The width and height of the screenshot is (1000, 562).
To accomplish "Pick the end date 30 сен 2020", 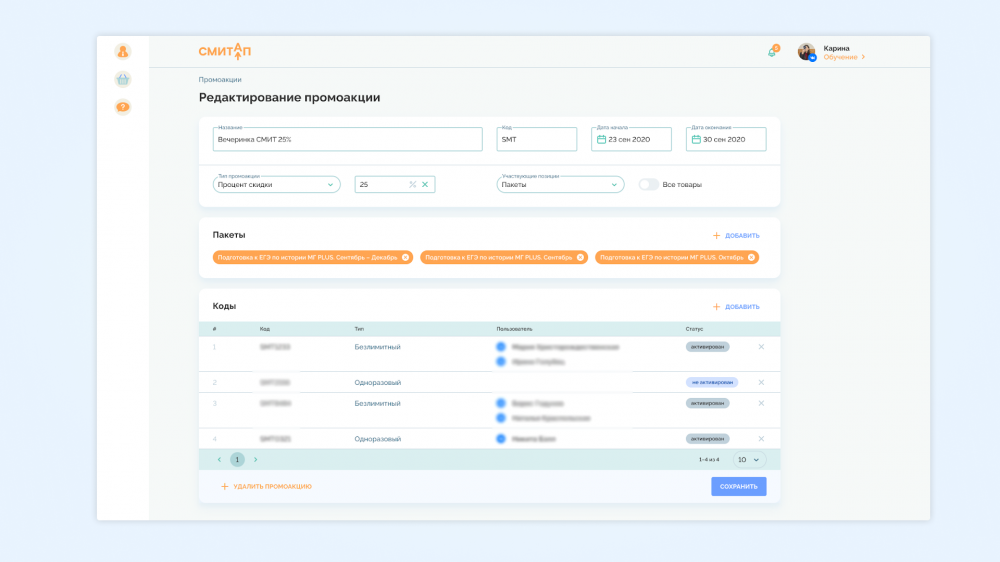I will tap(726, 139).
